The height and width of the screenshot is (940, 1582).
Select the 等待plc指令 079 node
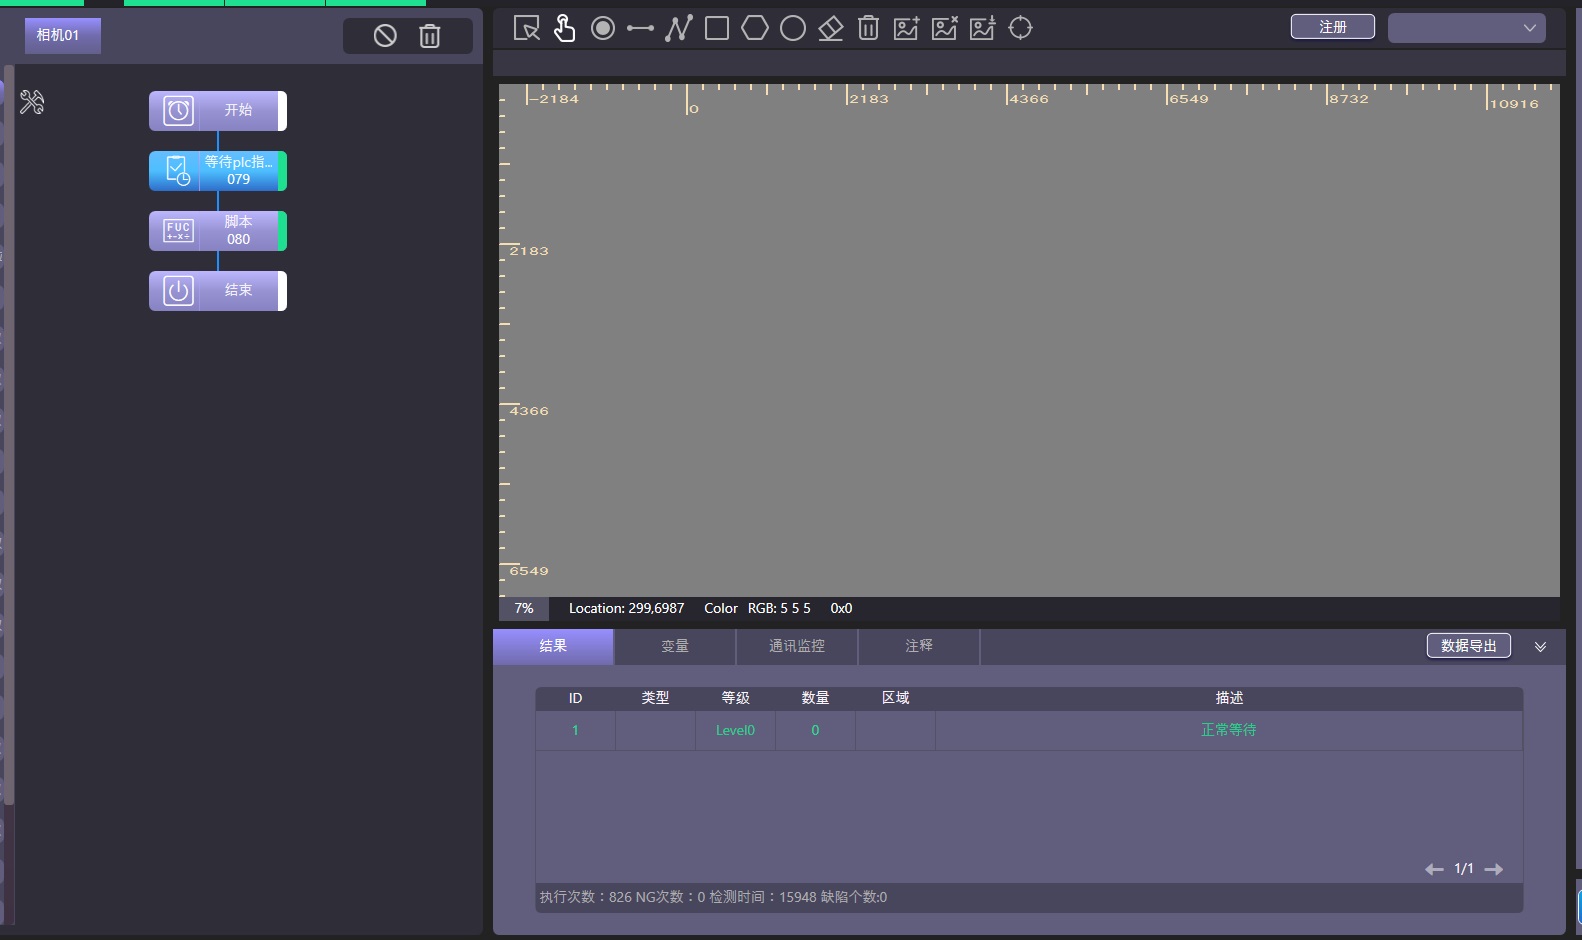218,171
